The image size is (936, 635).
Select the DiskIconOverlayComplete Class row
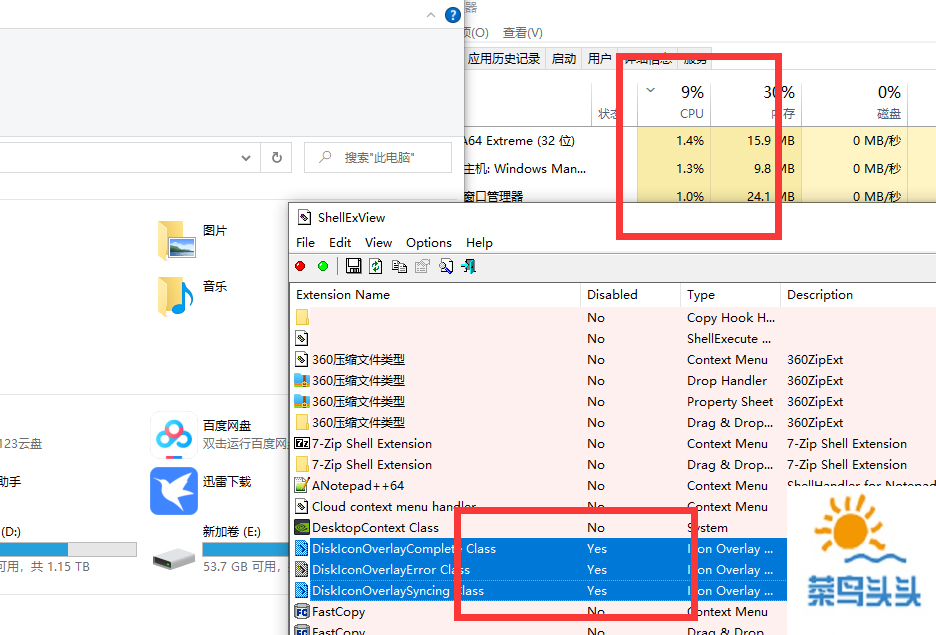538,548
